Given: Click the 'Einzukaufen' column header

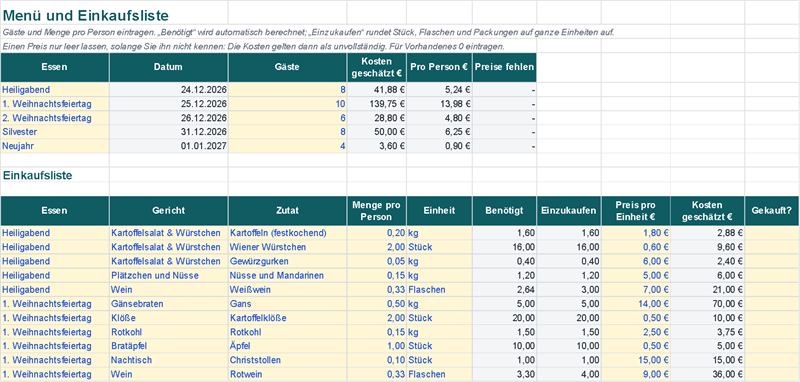Looking at the screenshot, I should (x=569, y=211).
